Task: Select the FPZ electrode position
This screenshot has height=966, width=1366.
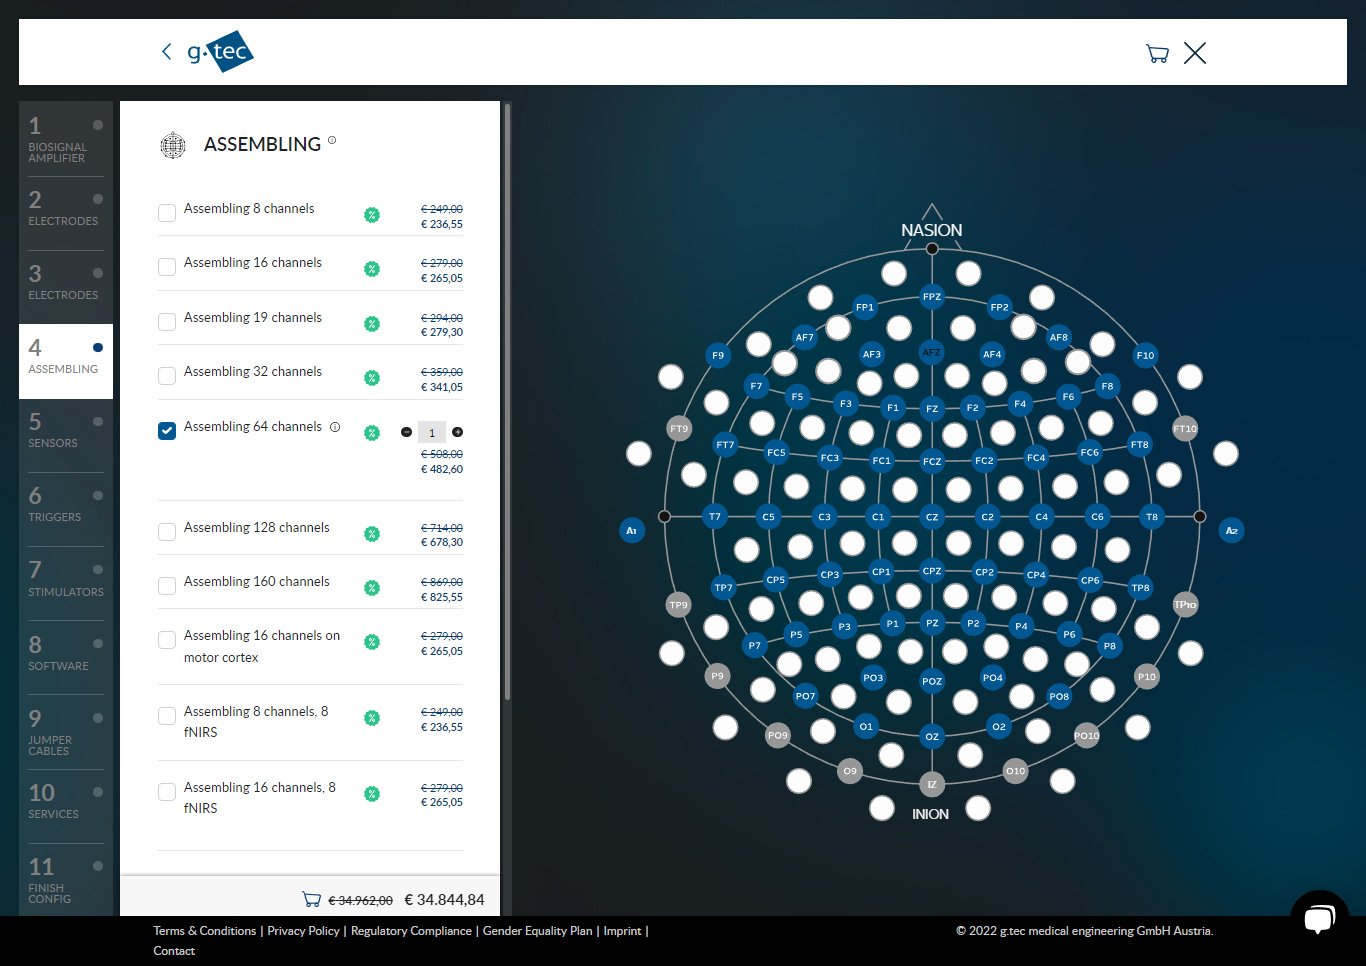Action: (932, 297)
